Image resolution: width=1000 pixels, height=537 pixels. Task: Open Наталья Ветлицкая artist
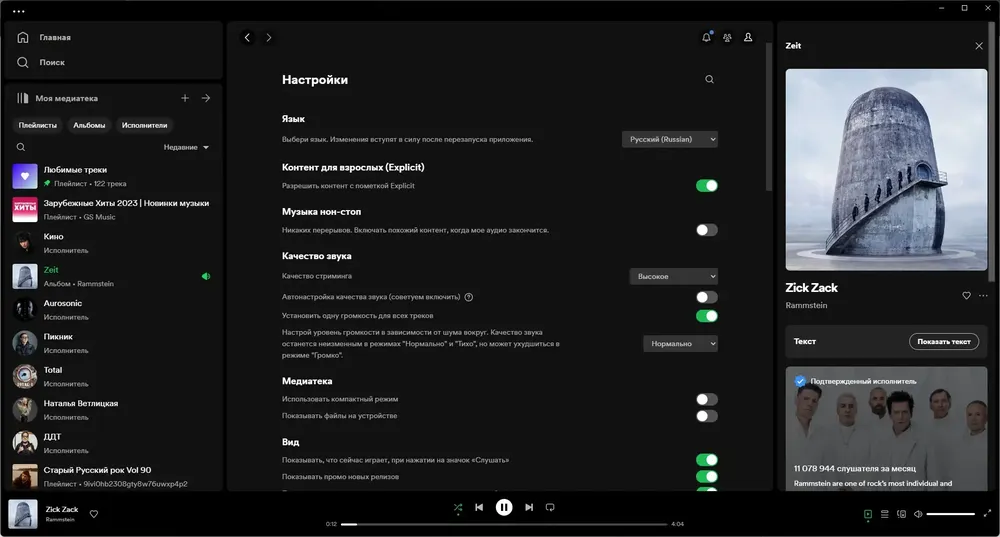114,410
